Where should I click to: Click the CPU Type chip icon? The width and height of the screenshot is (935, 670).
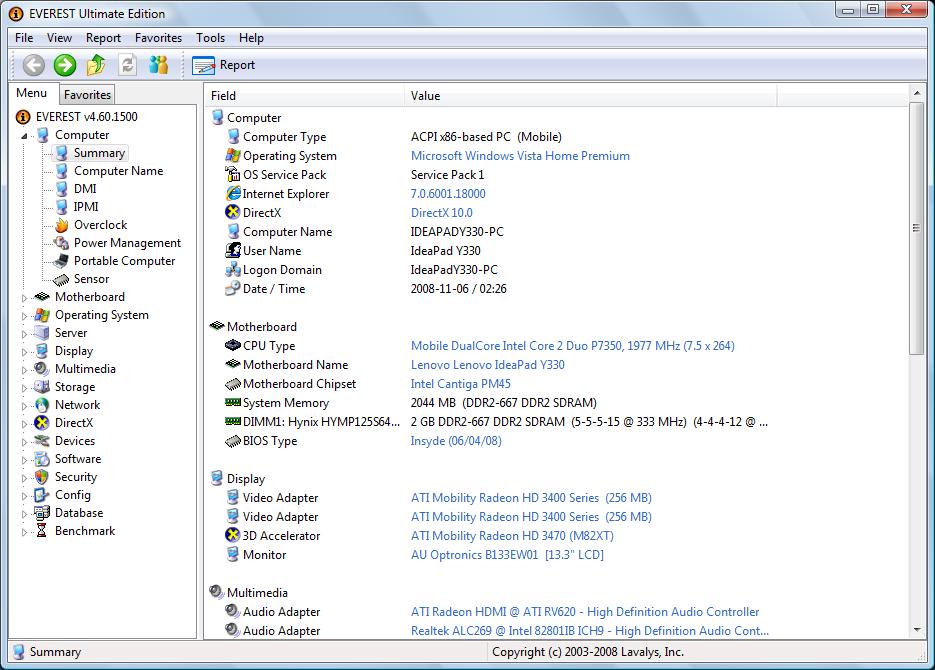coord(233,345)
